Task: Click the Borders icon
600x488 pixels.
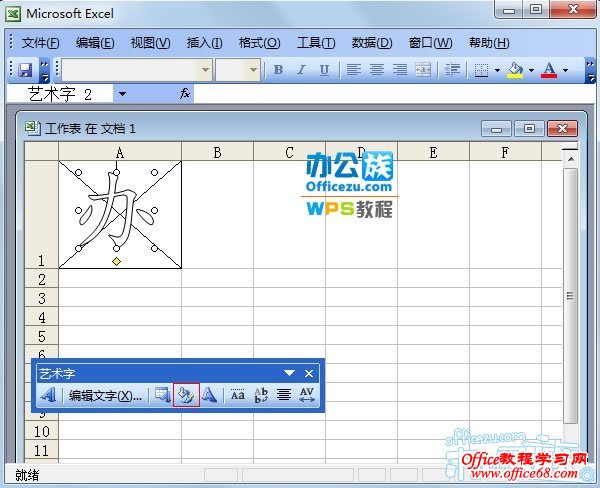Action: (481, 70)
